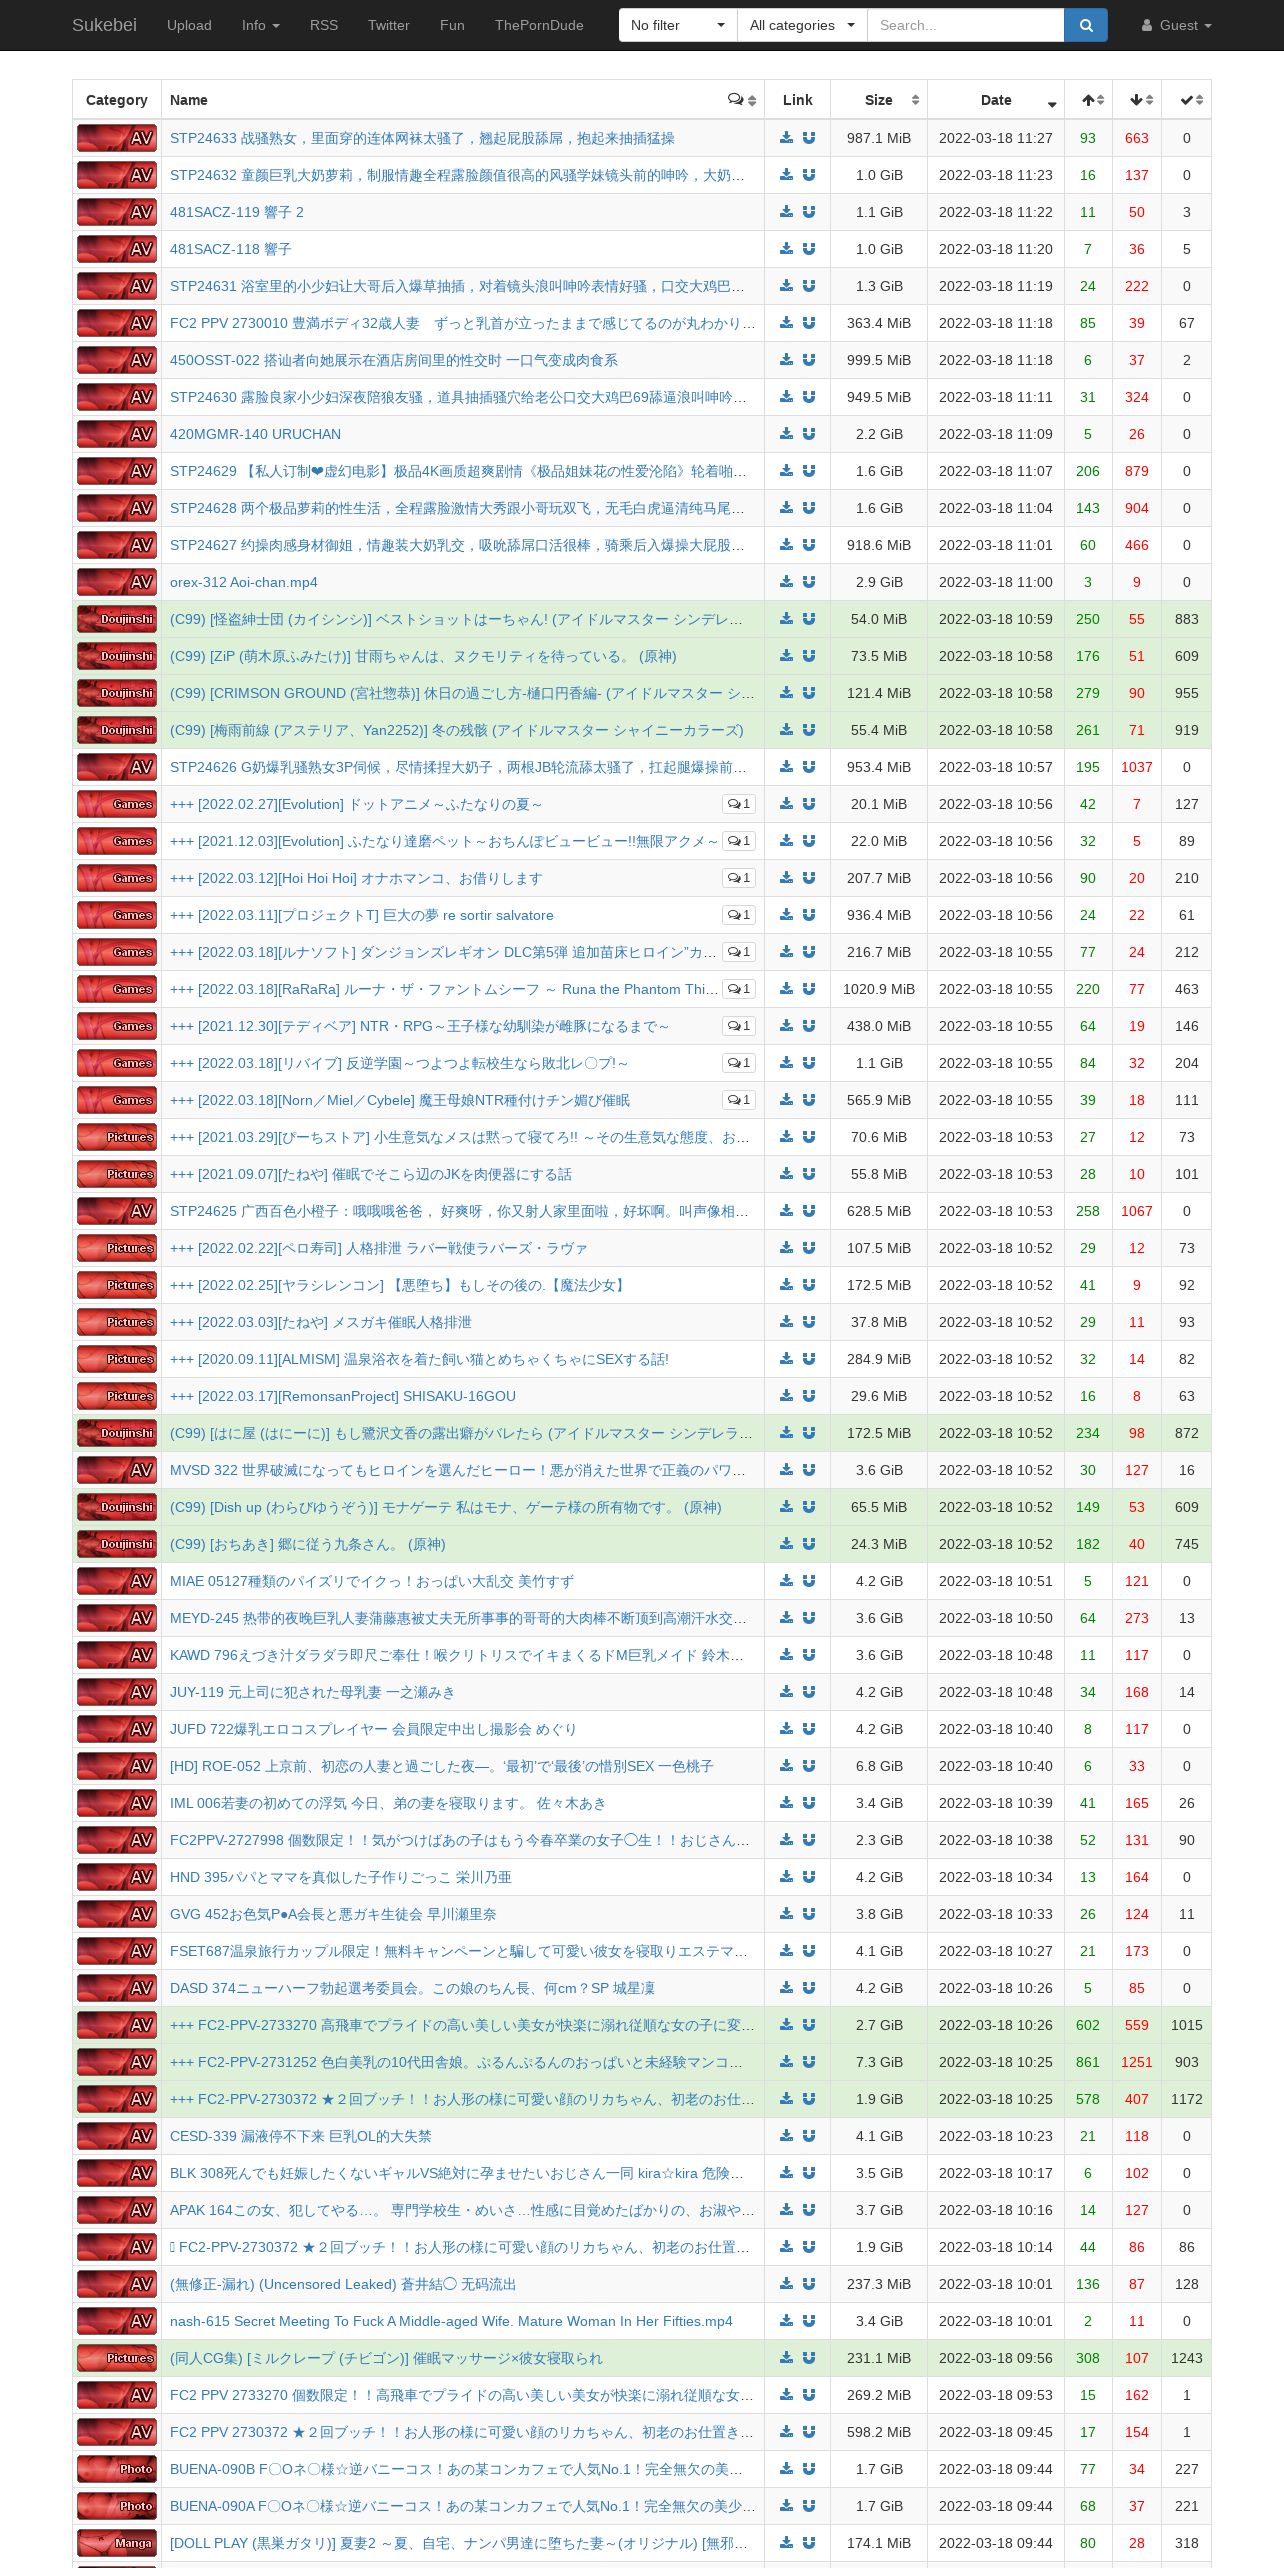The height and width of the screenshot is (2568, 1284).
Task: Expand the Info menu
Action: pyautogui.click(x=261, y=25)
